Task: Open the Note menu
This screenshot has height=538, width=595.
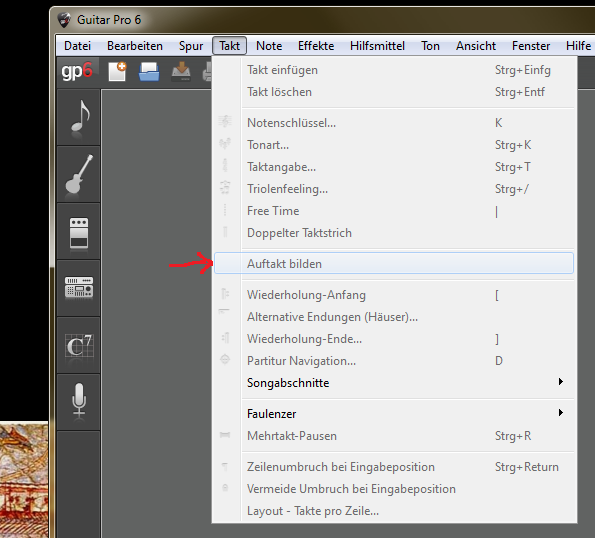Action: point(269,46)
